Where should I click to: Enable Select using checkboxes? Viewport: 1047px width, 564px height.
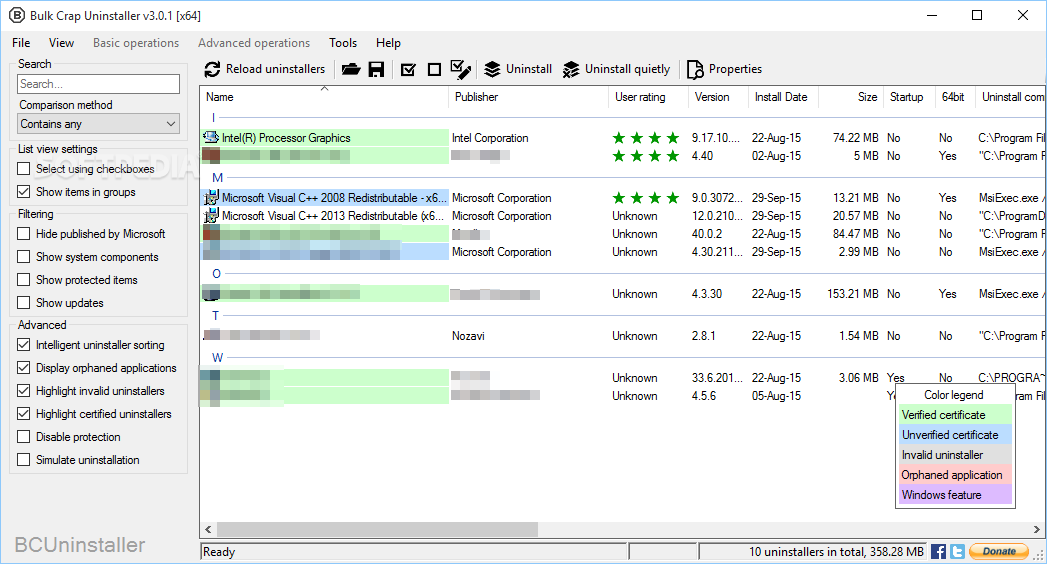(23, 169)
